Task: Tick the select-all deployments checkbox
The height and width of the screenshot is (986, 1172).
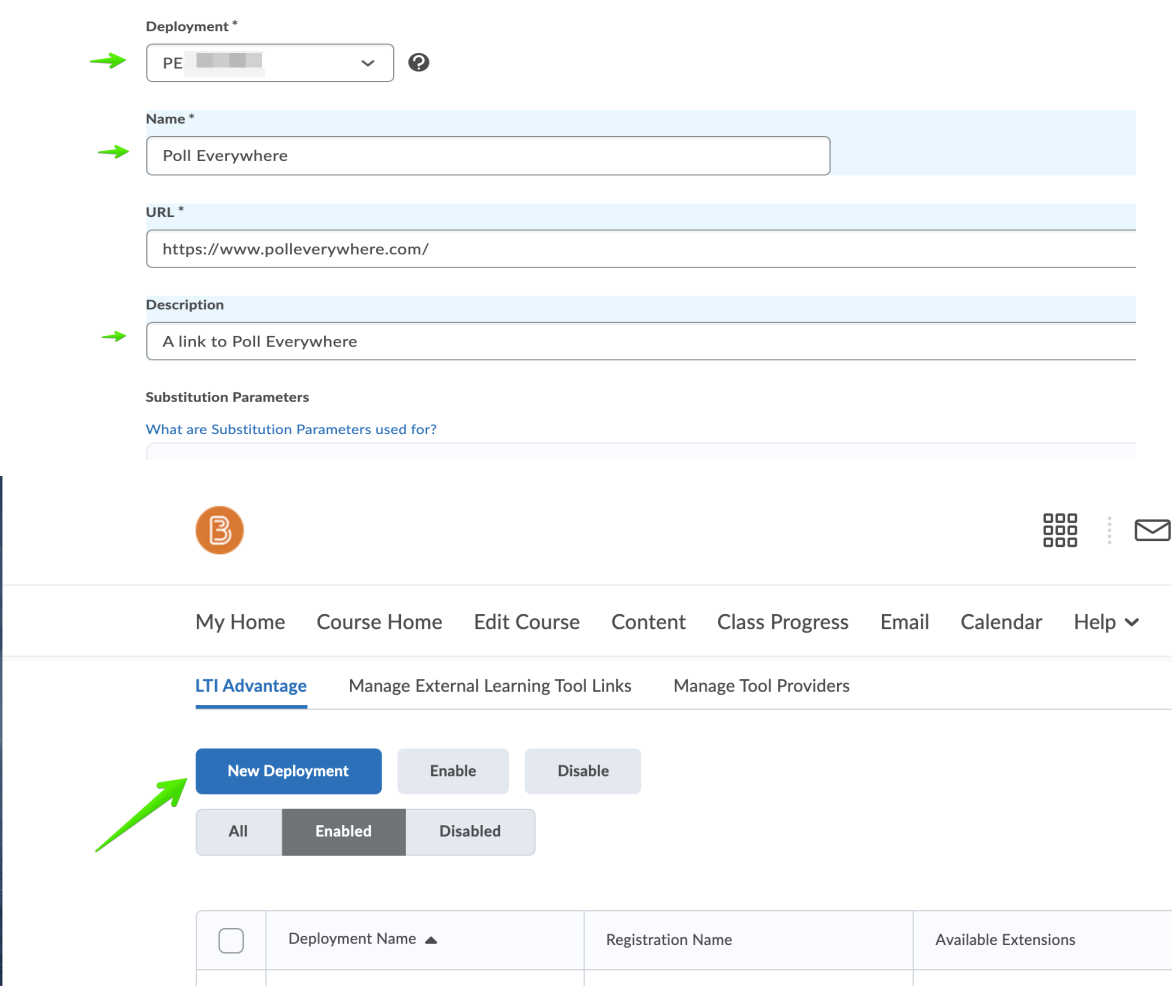Action: 231,940
